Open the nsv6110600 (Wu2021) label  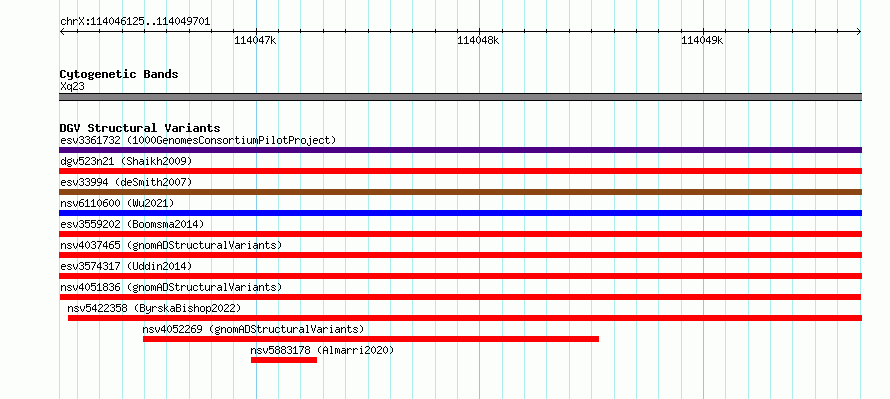click(117, 203)
